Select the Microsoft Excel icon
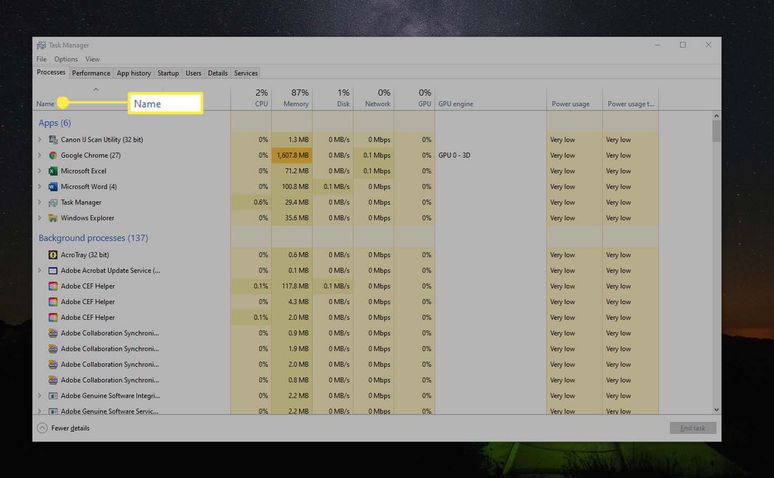774x478 pixels. tap(53, 171)
